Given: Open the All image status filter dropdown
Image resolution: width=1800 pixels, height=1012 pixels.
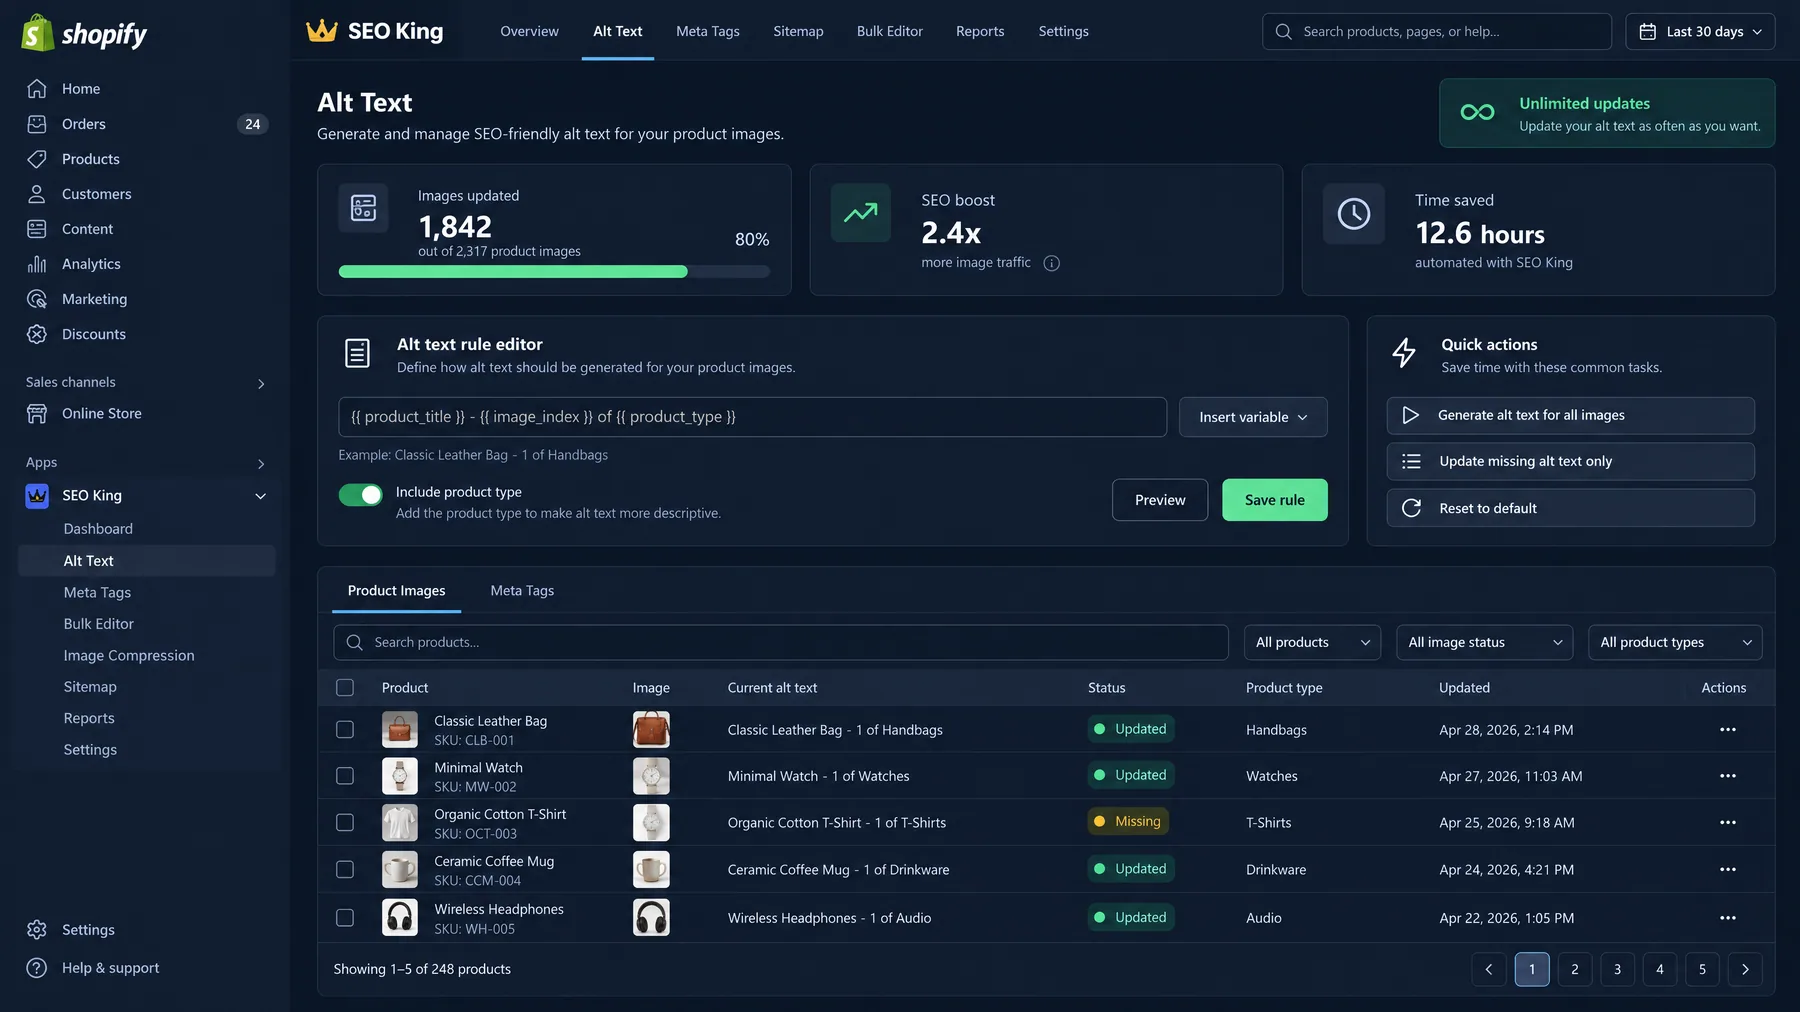Looking at the screenshot, I should [1484, 643].
